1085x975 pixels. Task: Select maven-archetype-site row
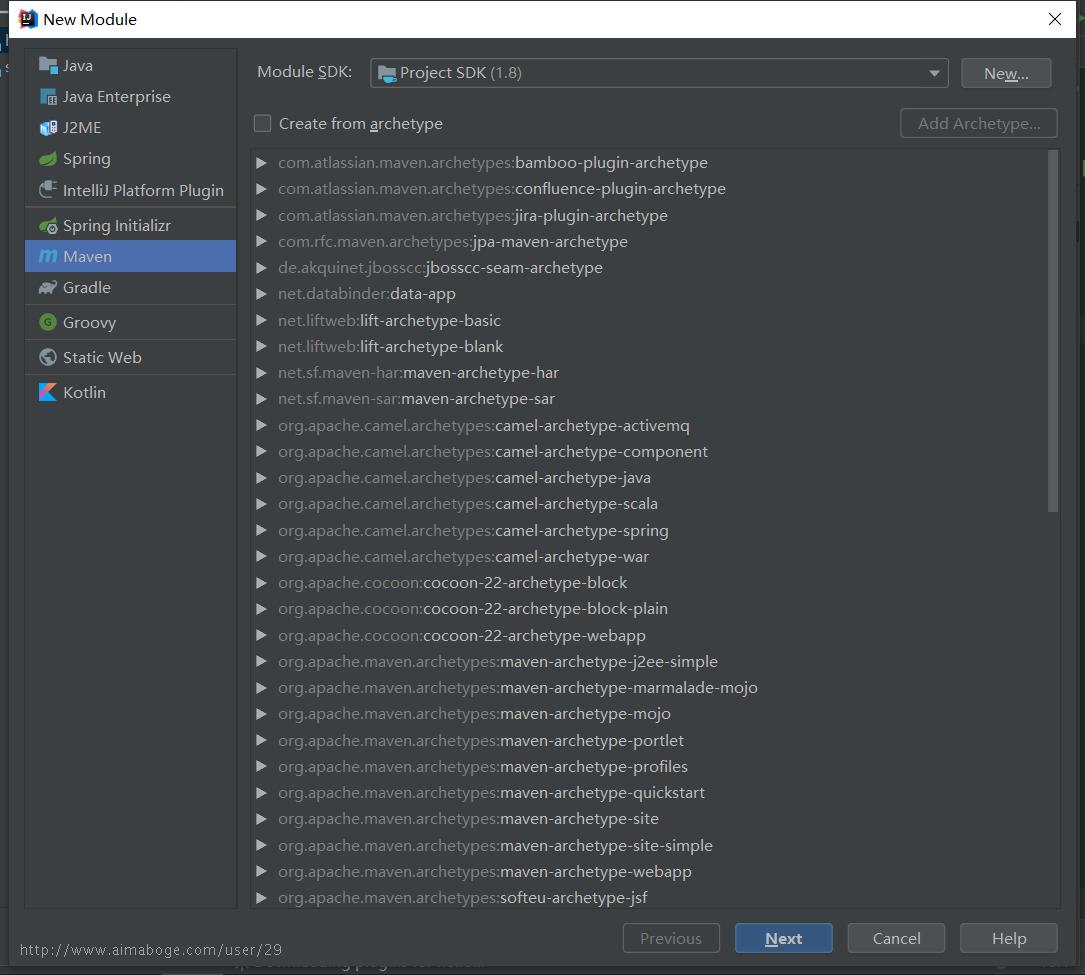click(648, 819)
